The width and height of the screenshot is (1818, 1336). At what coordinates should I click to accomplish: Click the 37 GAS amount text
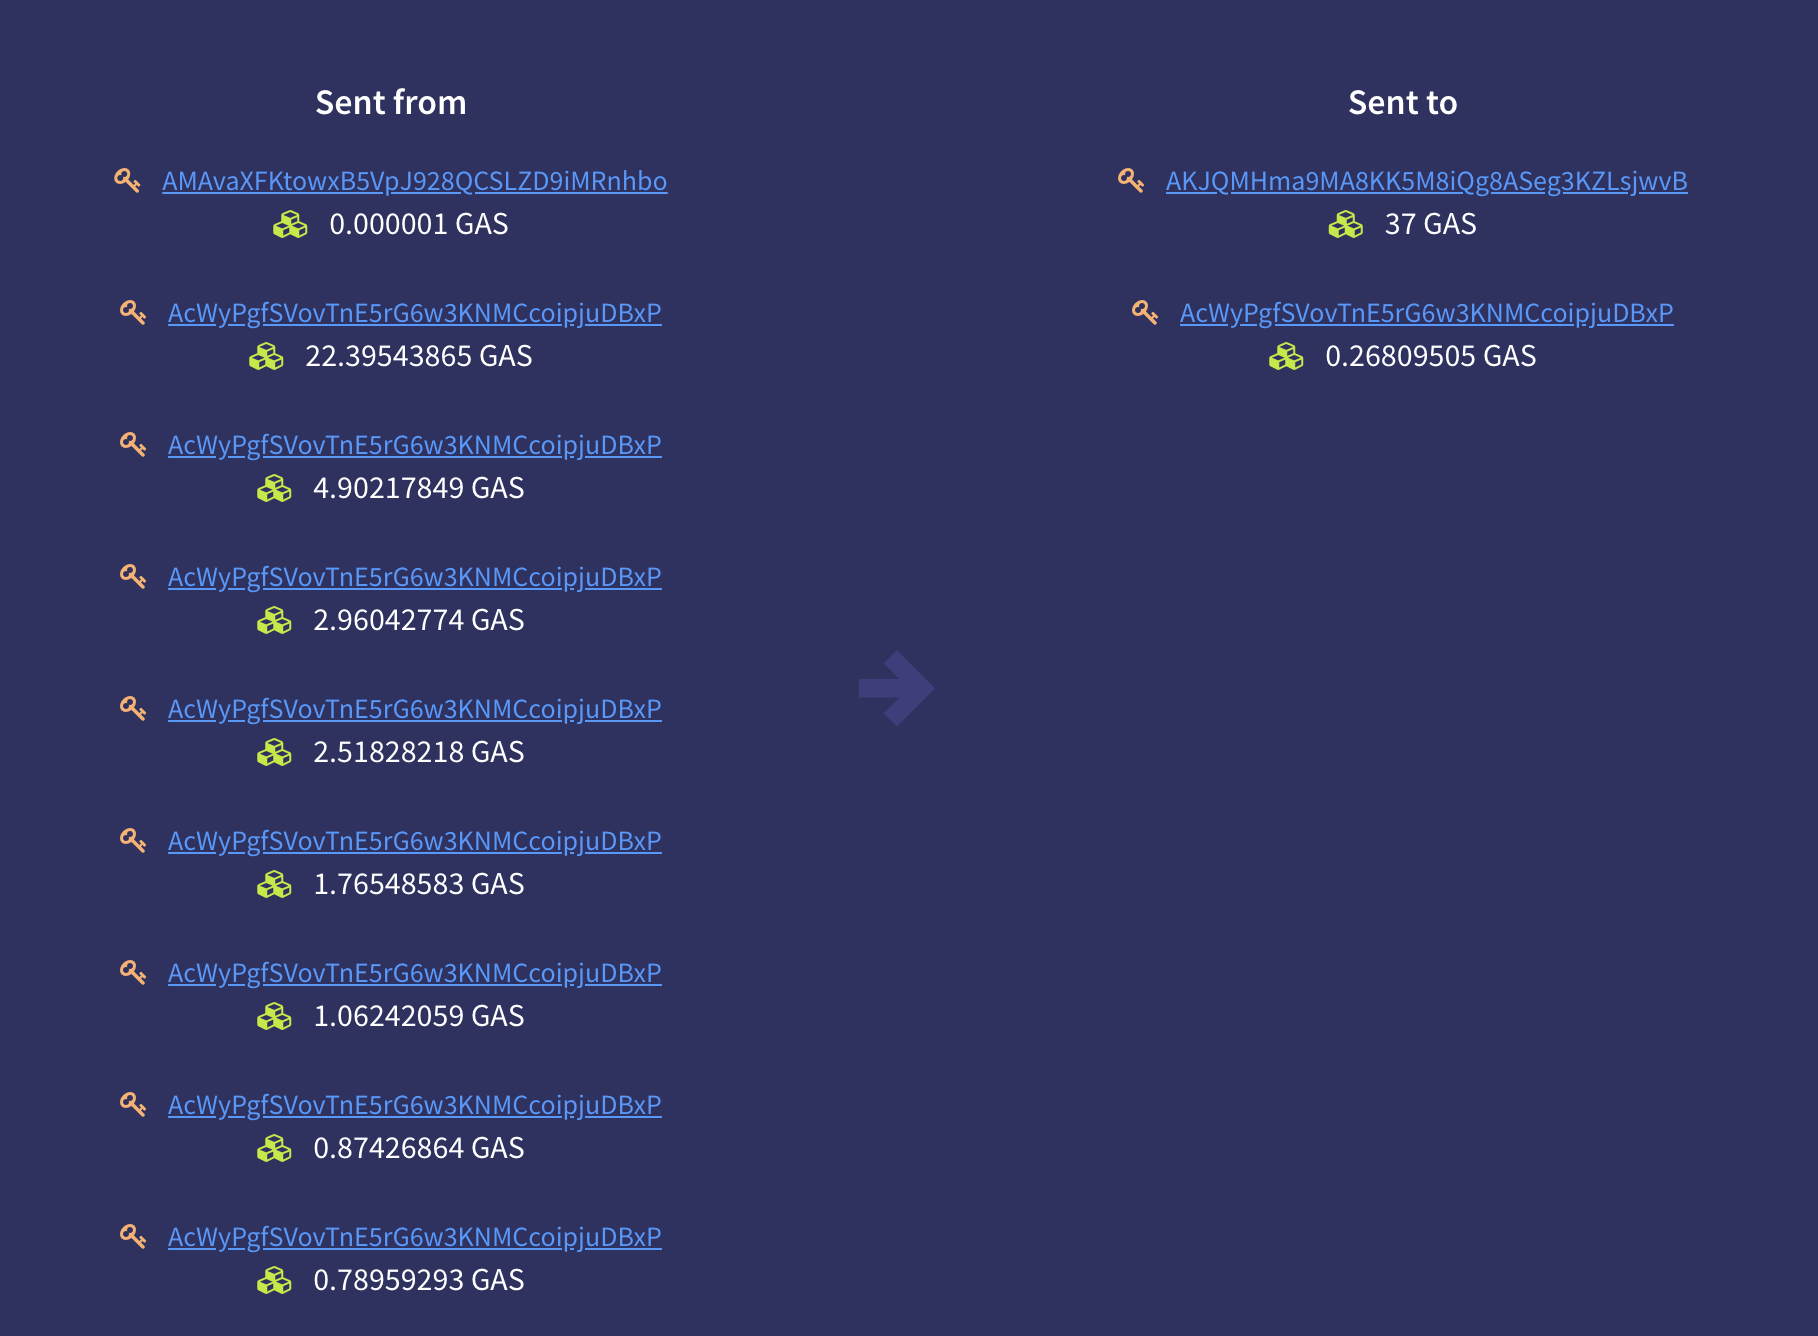point(1430,224)
